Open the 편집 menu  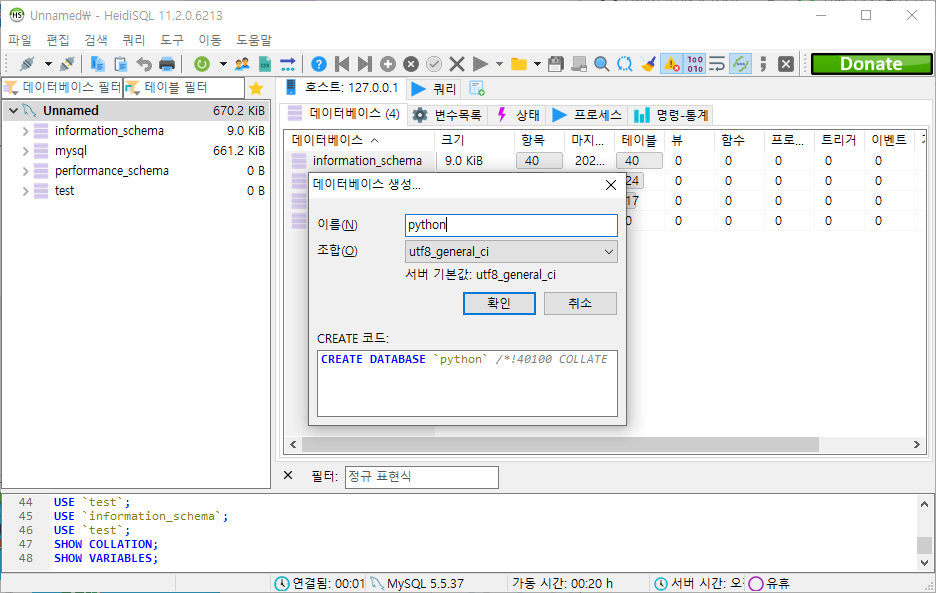click(58, 40)
